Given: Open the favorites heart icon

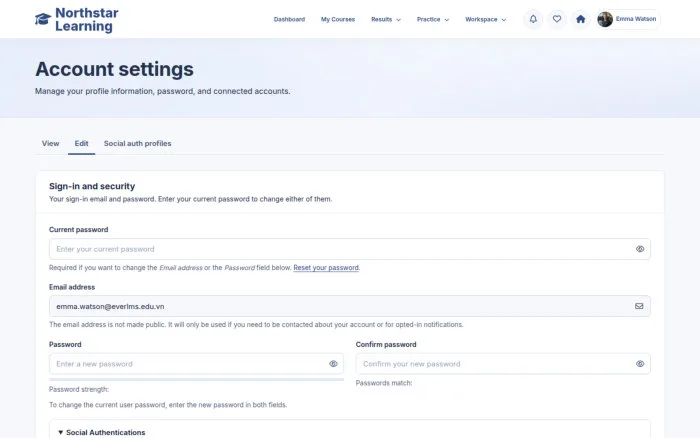Looking at the screenshot, I should (557, 19).
